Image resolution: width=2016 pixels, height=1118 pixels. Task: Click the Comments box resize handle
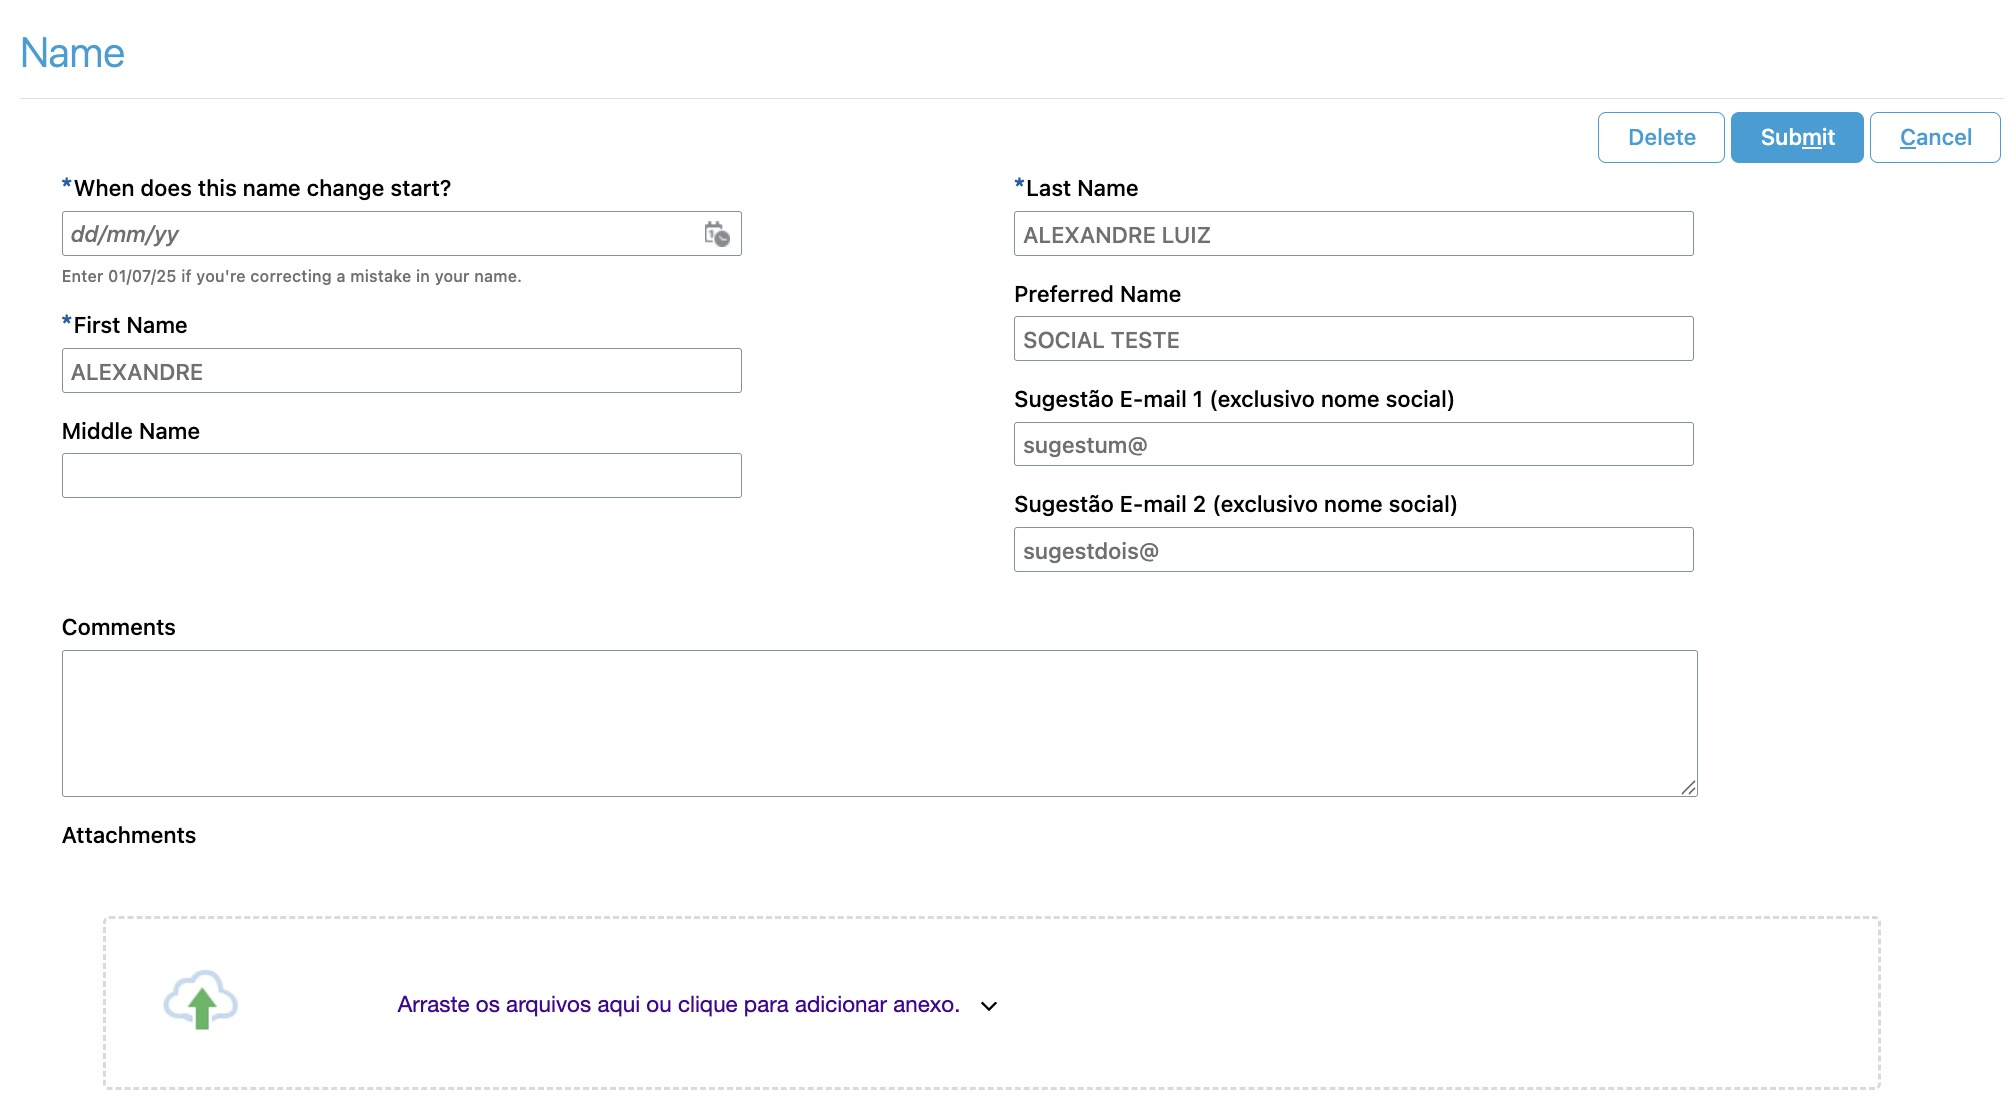pyautogui.click(x=1690, y=786)
